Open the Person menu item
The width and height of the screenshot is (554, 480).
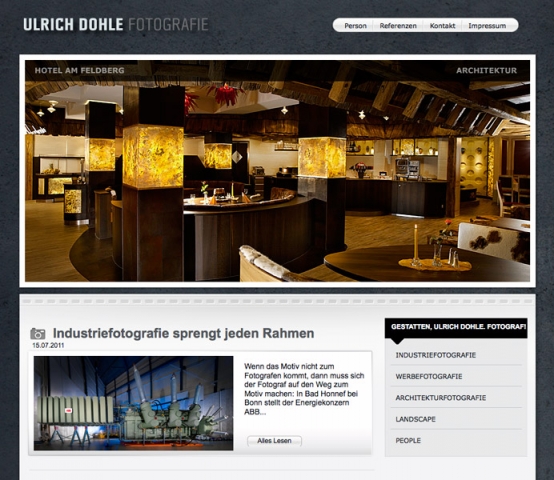(x=355, y=26)
